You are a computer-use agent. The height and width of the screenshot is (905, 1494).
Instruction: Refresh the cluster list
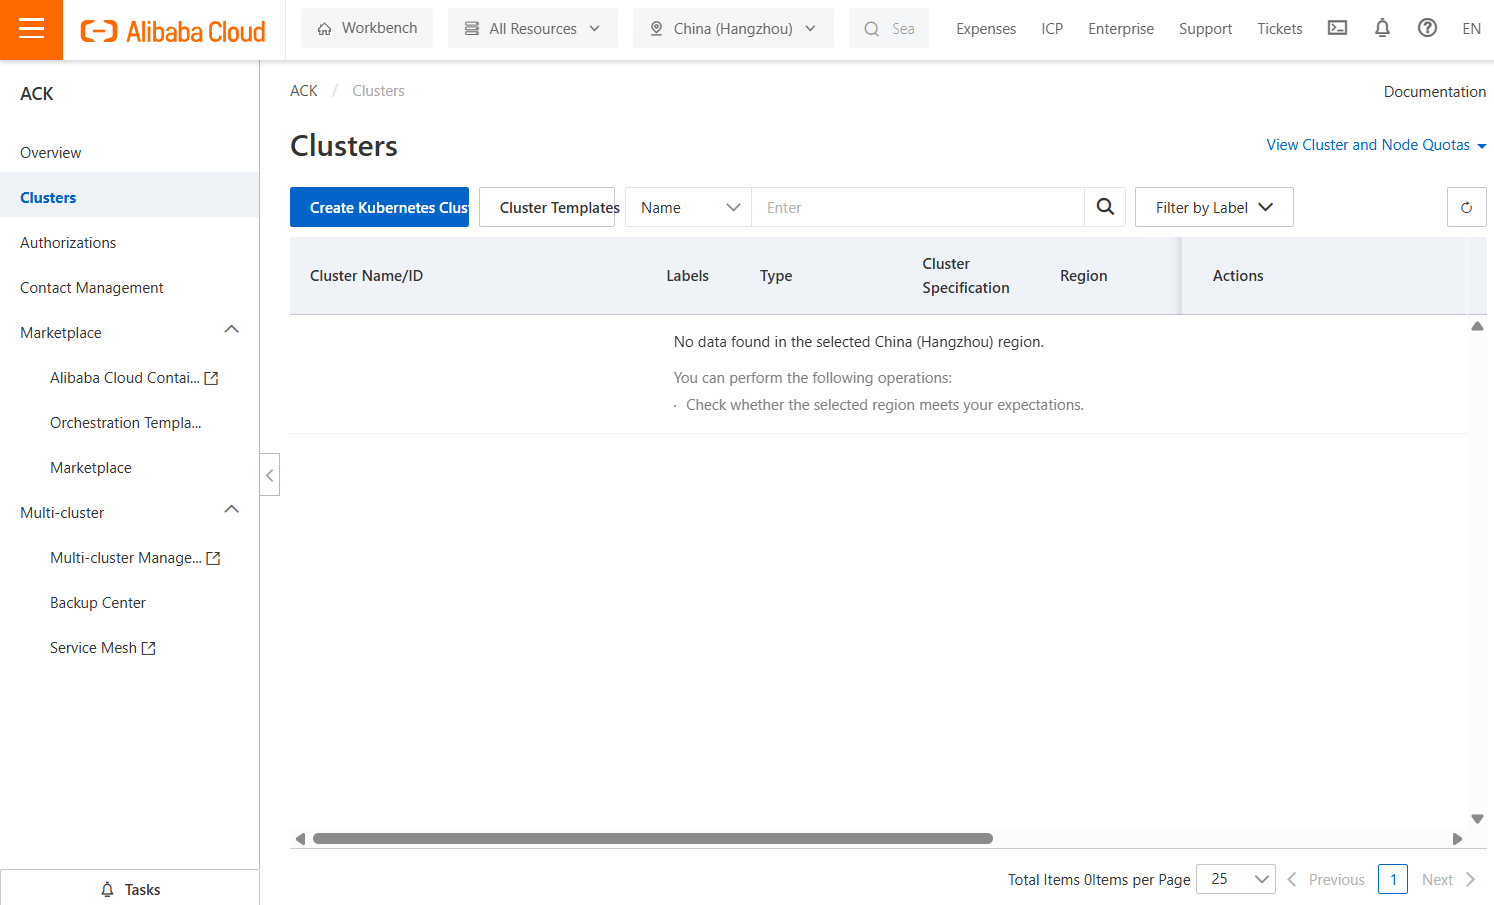tap(1466, 207)
